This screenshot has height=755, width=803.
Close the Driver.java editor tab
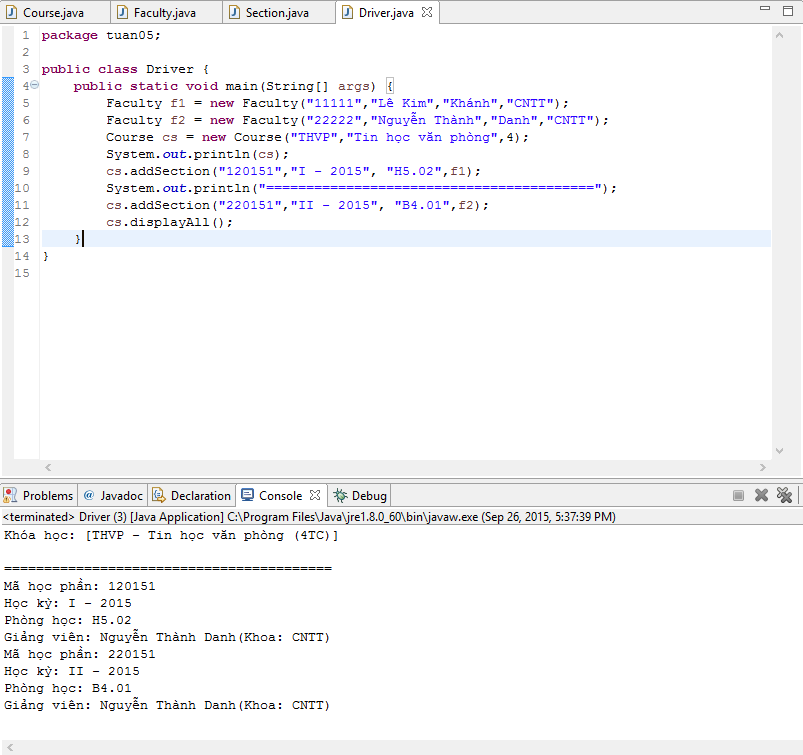[427, 12]
